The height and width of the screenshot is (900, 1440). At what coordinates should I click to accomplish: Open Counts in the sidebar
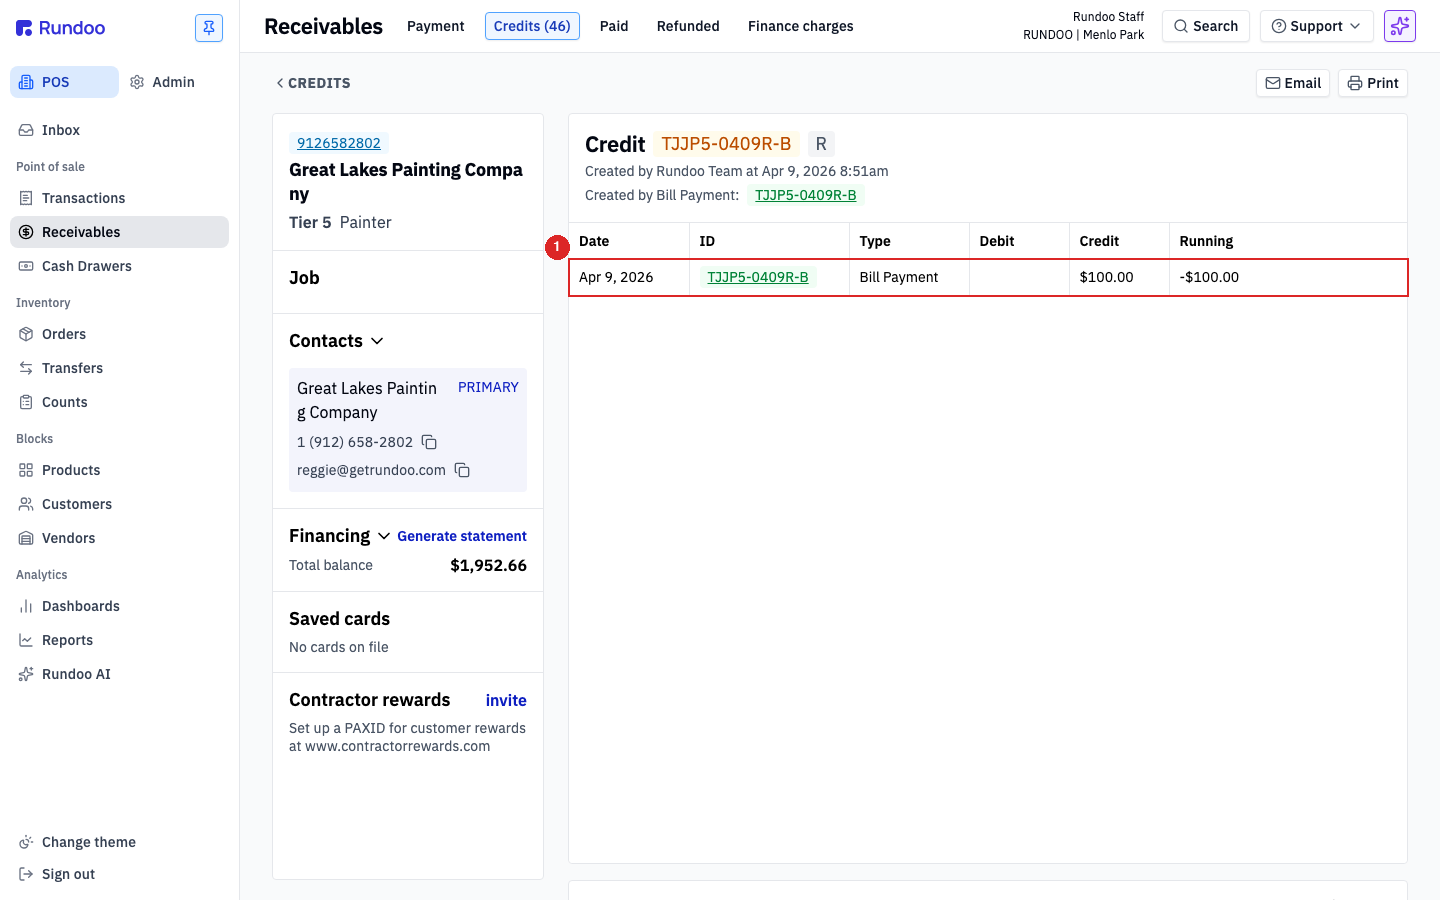click(119, 402)
